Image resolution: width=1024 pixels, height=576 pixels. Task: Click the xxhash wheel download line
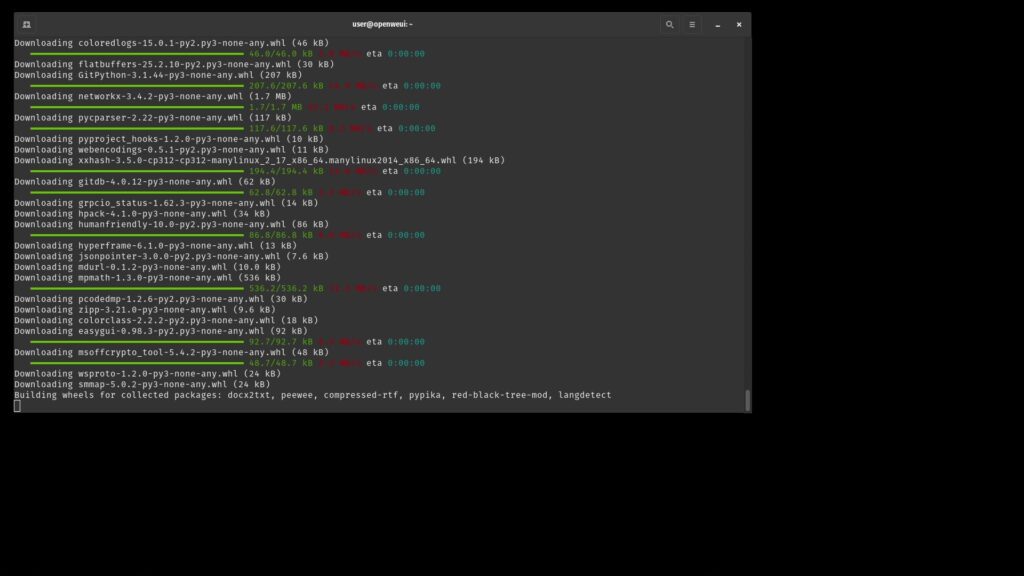pyautogui.click(x=259, y=160)
